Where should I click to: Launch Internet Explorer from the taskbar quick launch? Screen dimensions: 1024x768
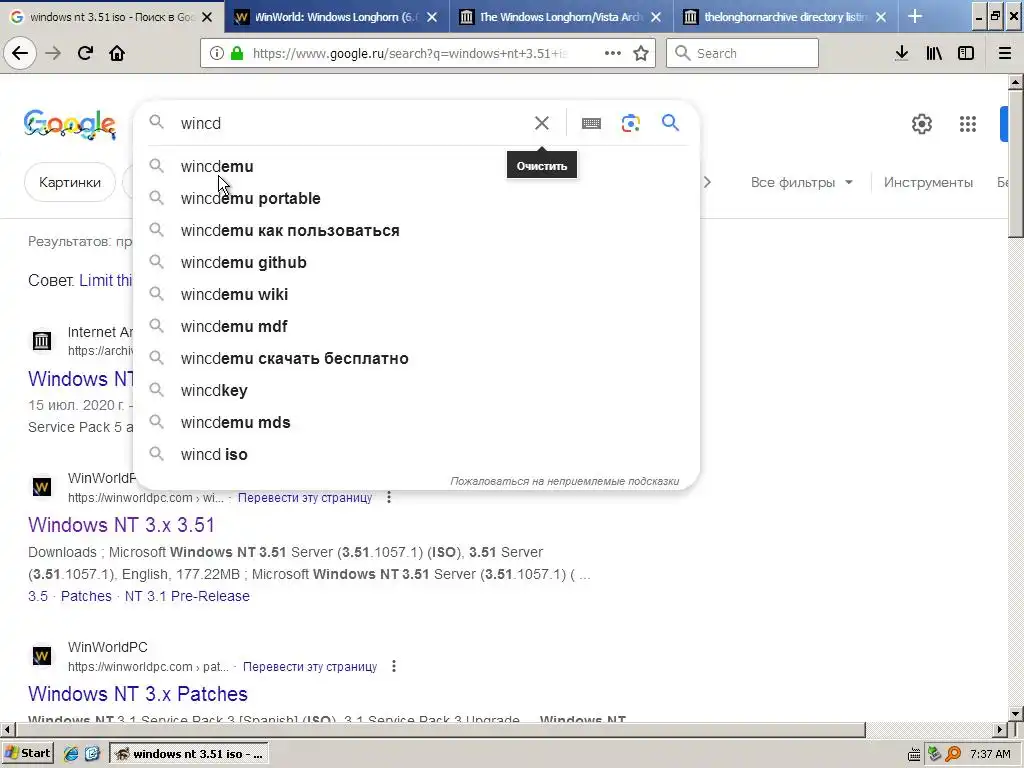coord(71,754)
